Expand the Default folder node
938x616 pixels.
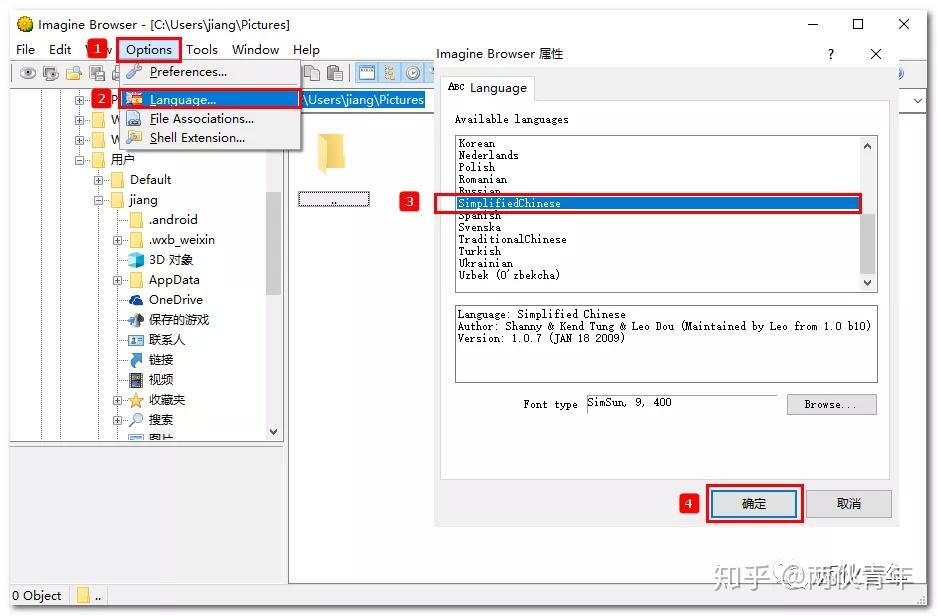98,180
